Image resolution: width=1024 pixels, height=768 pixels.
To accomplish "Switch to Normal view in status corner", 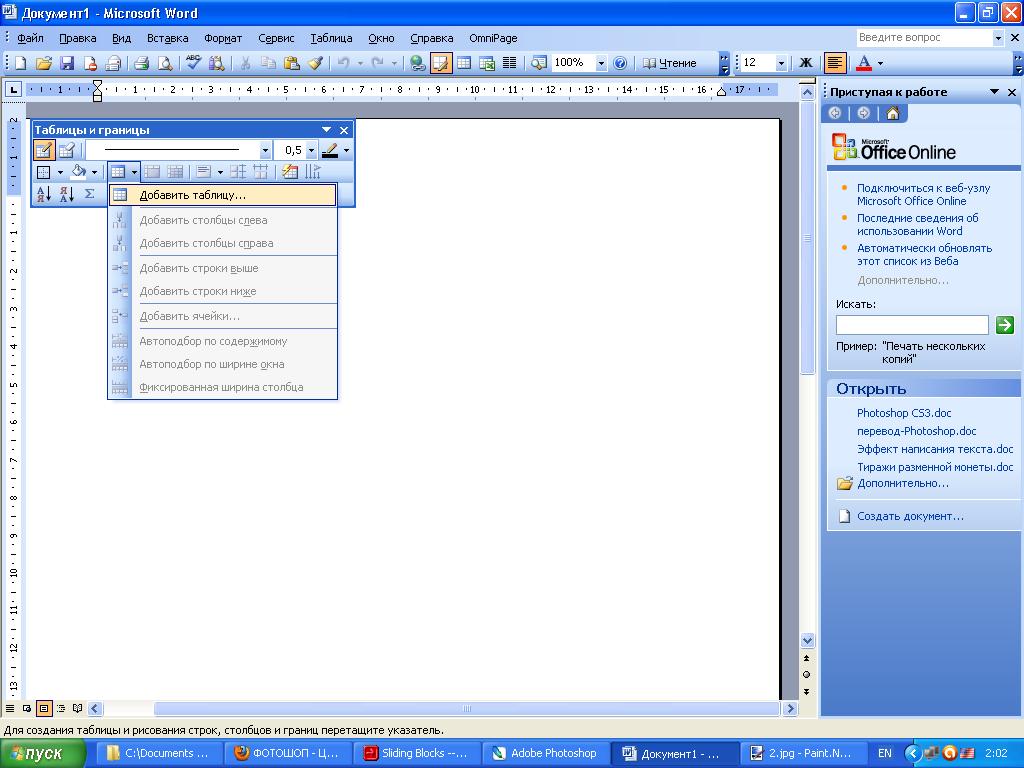I will pyautogui.click(x=10, y=708).
